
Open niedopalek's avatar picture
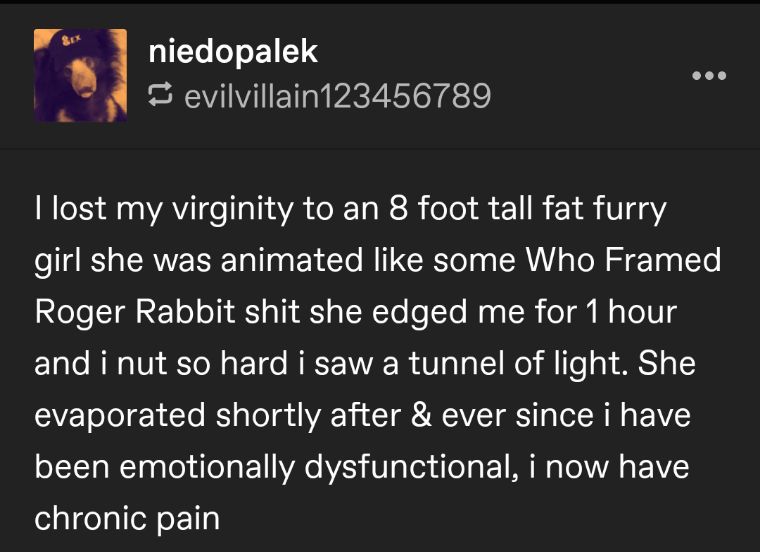pyautogui.click(x=80, y=75)
